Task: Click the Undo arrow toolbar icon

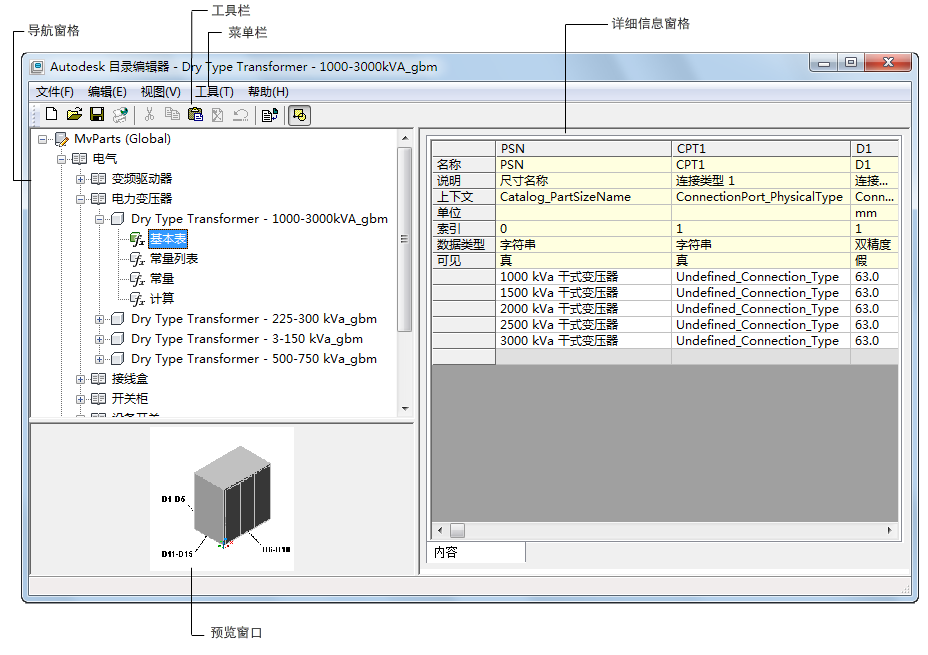Action: click(240, 115)
